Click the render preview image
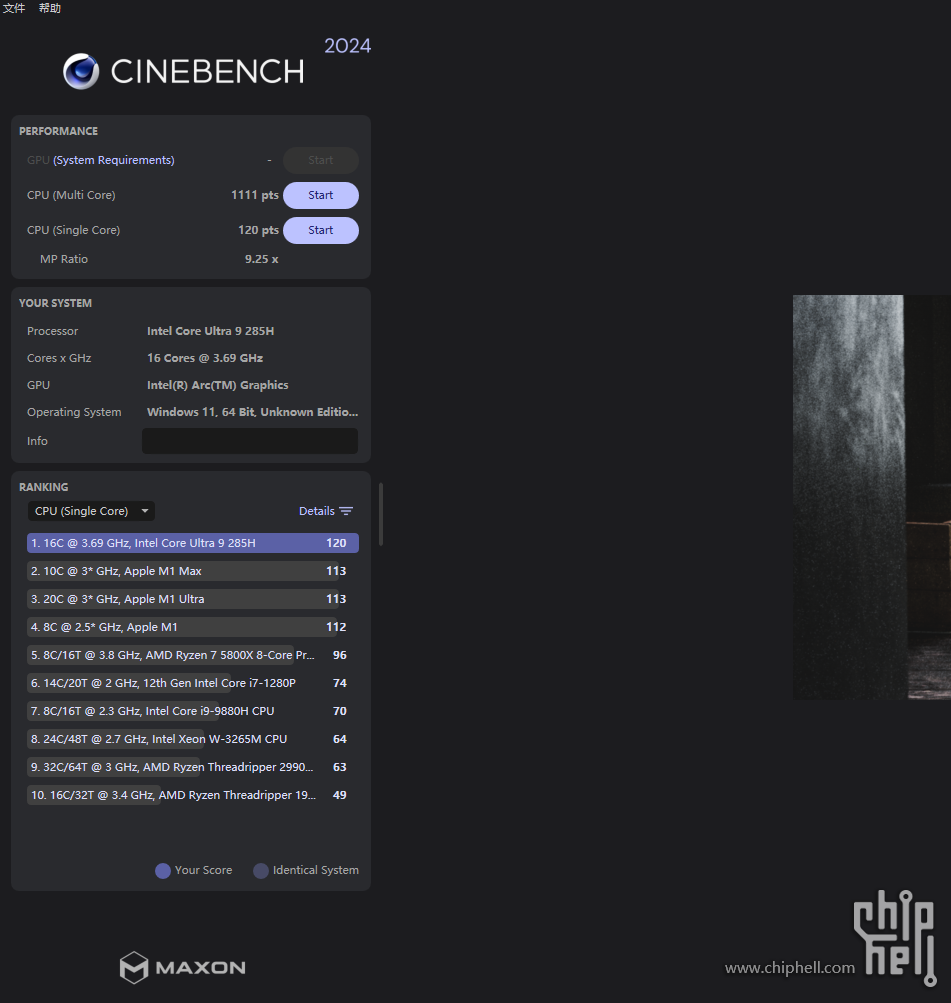Image resolution: width=951 pixels, height=1003 pixels. [x=872, y=497]
